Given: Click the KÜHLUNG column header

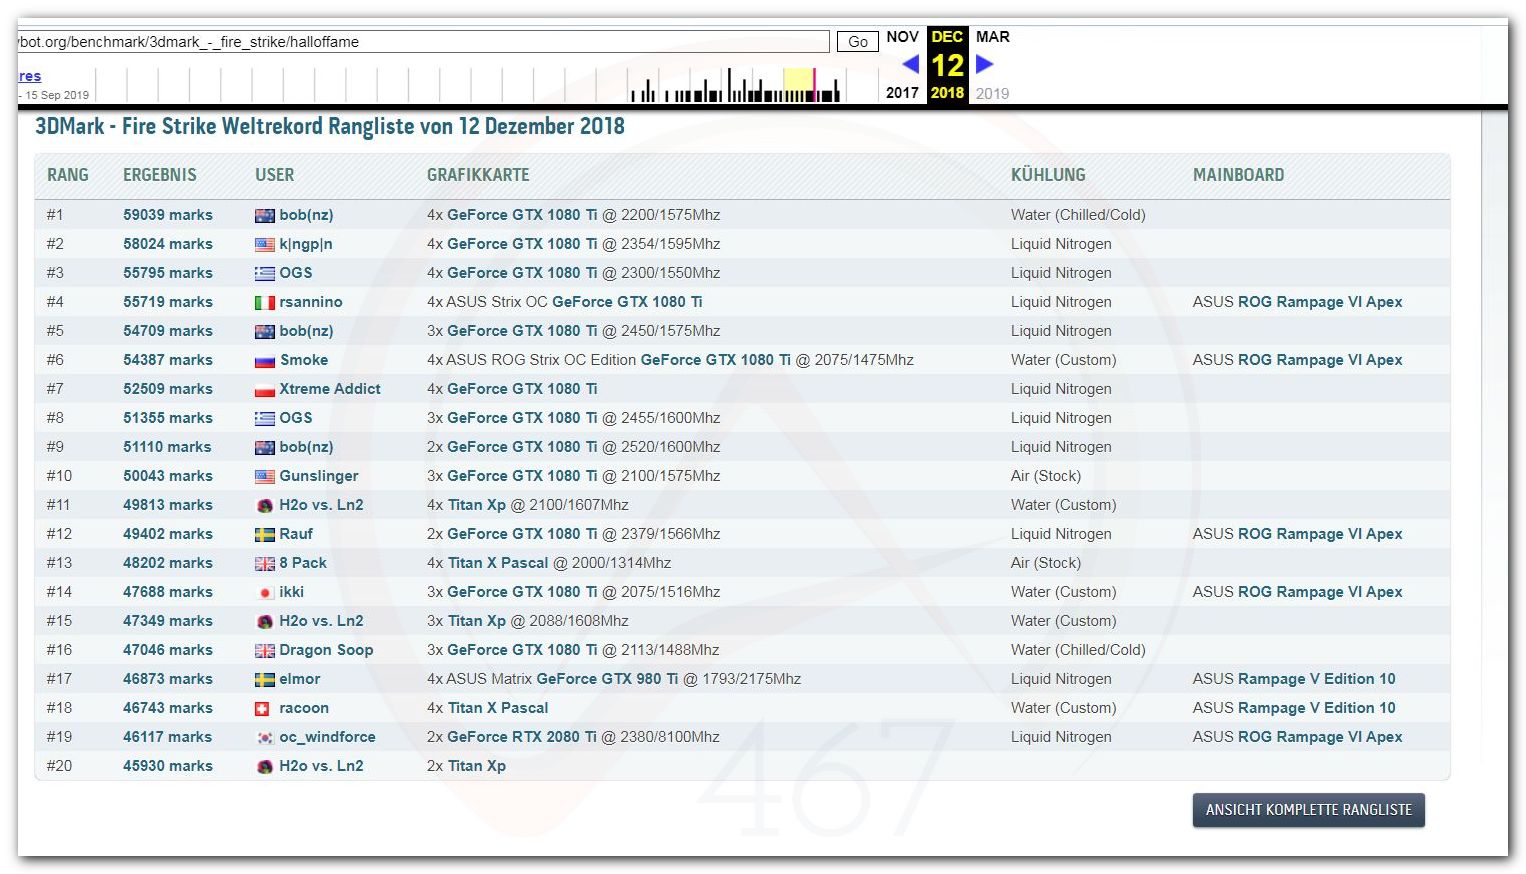Looking at the screenshot, I should (x=1048, y=175).
